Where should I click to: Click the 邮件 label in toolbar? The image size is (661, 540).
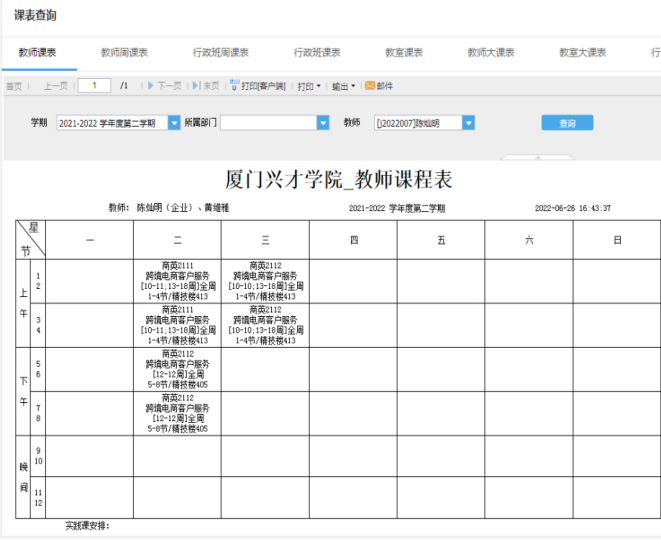pos(384,86)
